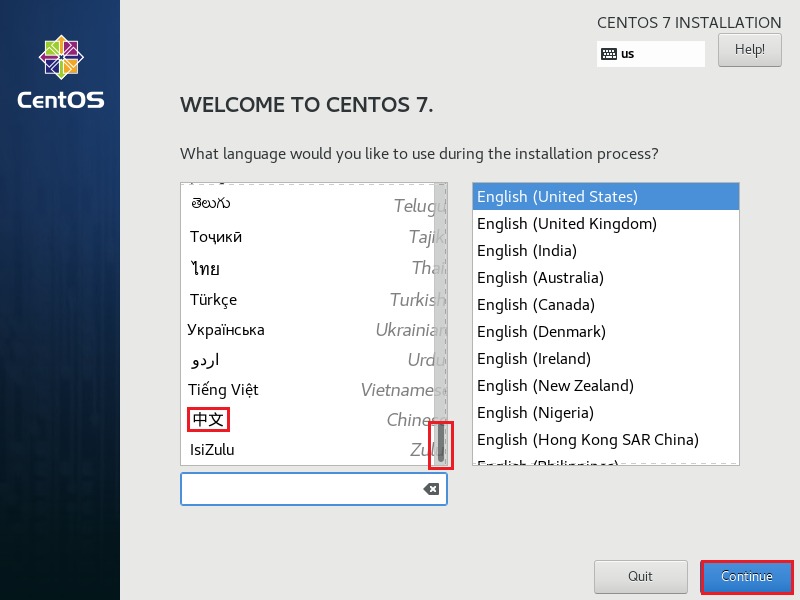Choose English (New Zealand) locale
Viewport: 800px width, 600px height.
[x=606, y=386]
